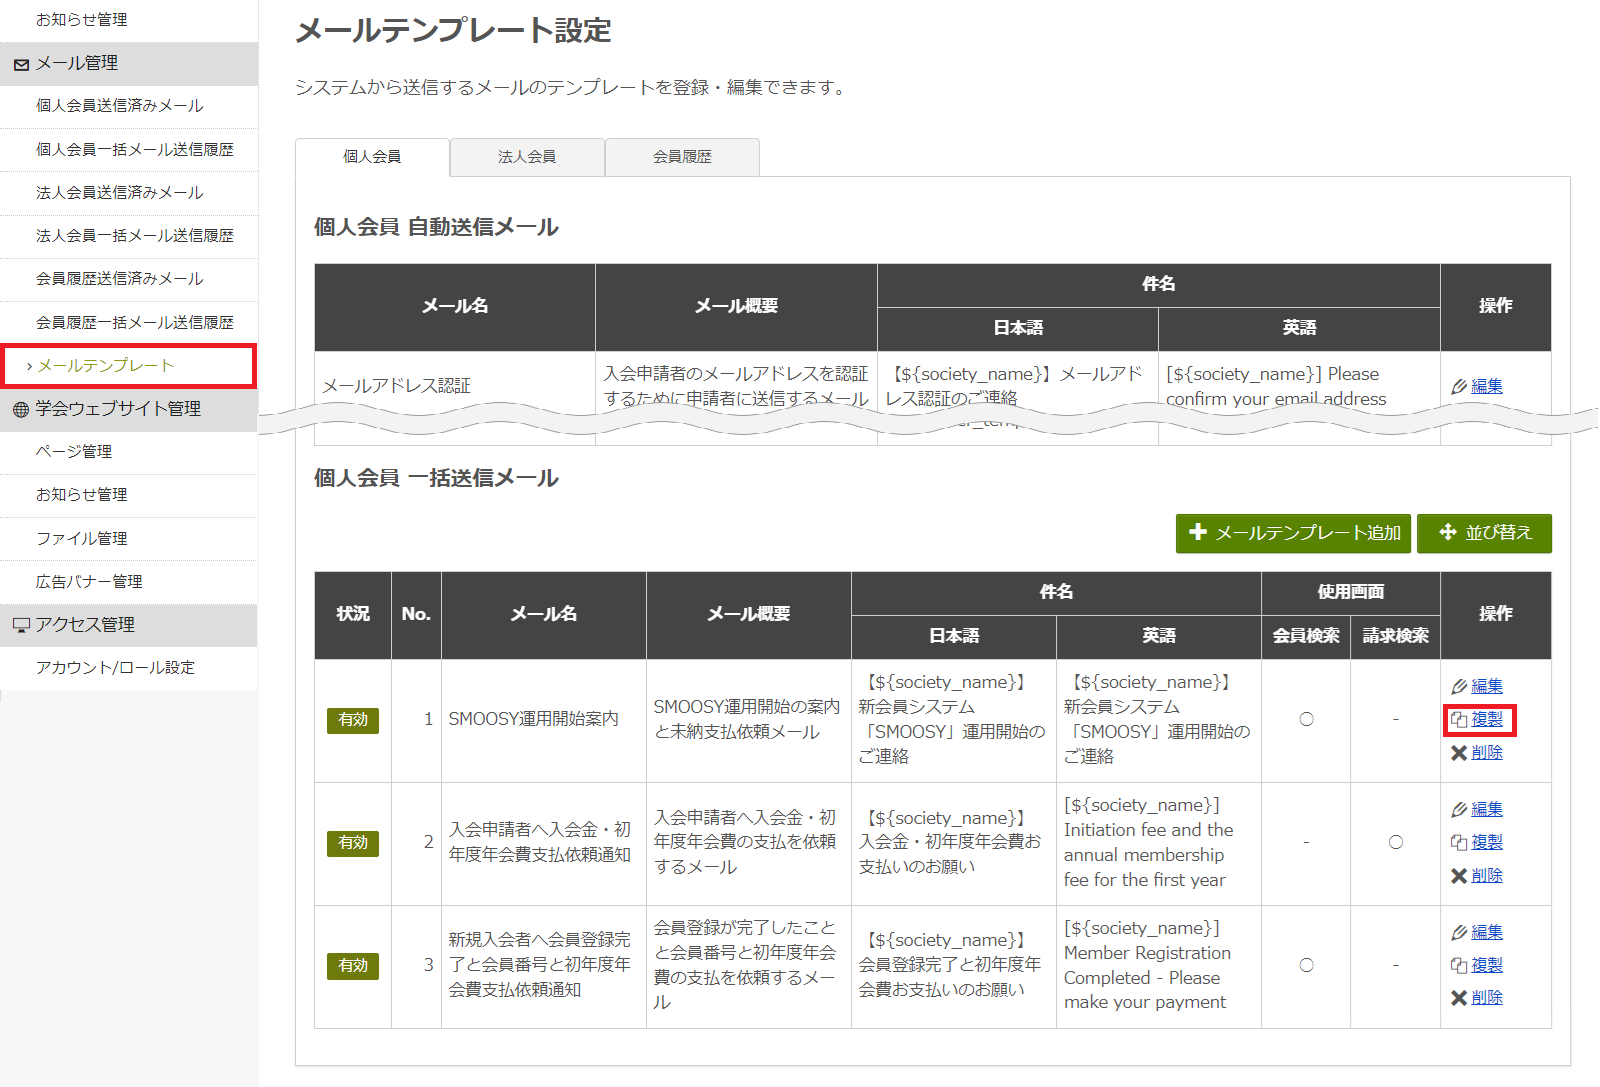
Task: Click 有効 status badge in row No. 3
Action: [x=353, y=966]
